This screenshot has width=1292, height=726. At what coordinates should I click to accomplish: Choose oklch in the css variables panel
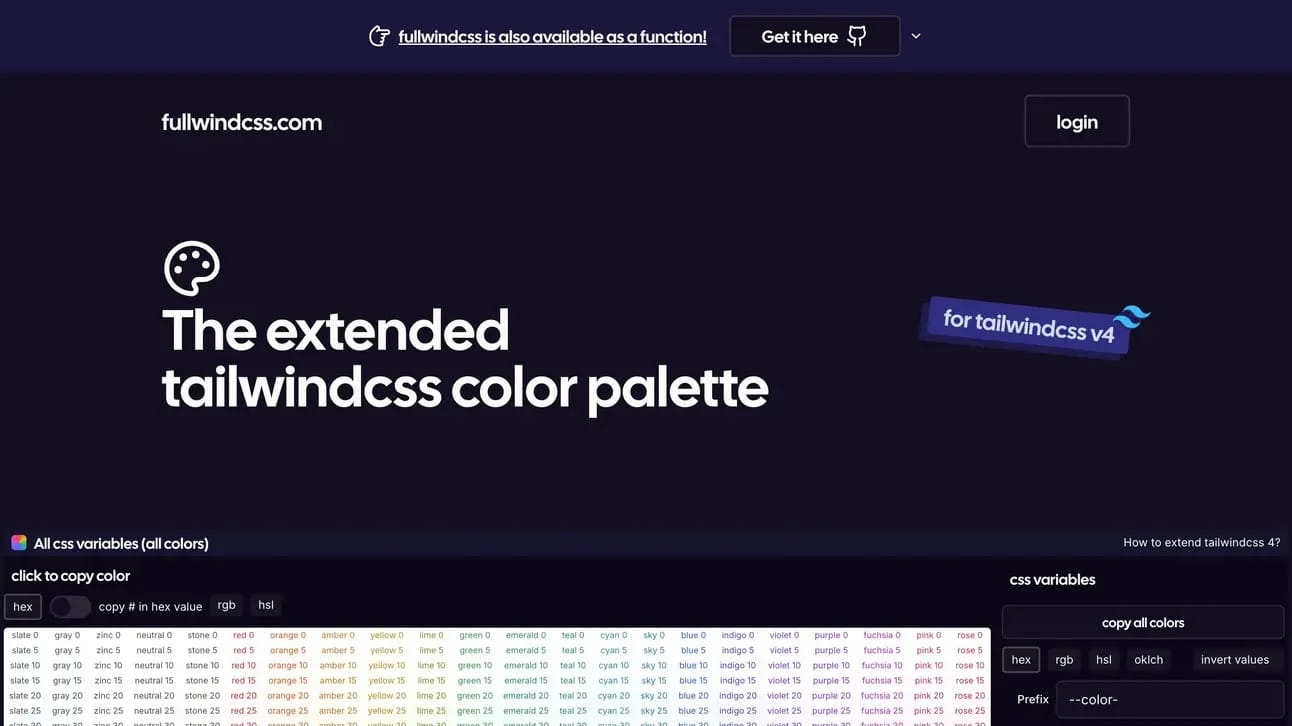pos(1149,660)
